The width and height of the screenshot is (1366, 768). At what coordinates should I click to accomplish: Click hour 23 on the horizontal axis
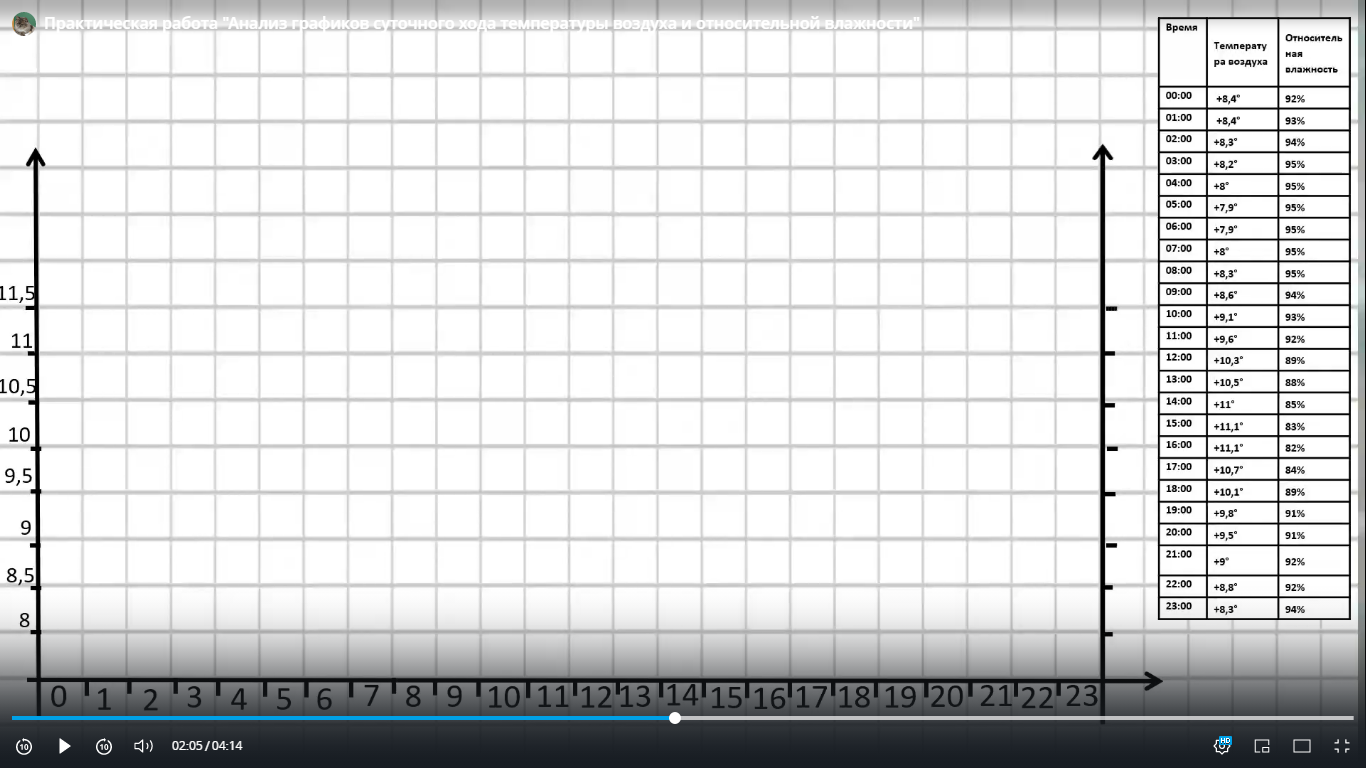click(1081, 695)
